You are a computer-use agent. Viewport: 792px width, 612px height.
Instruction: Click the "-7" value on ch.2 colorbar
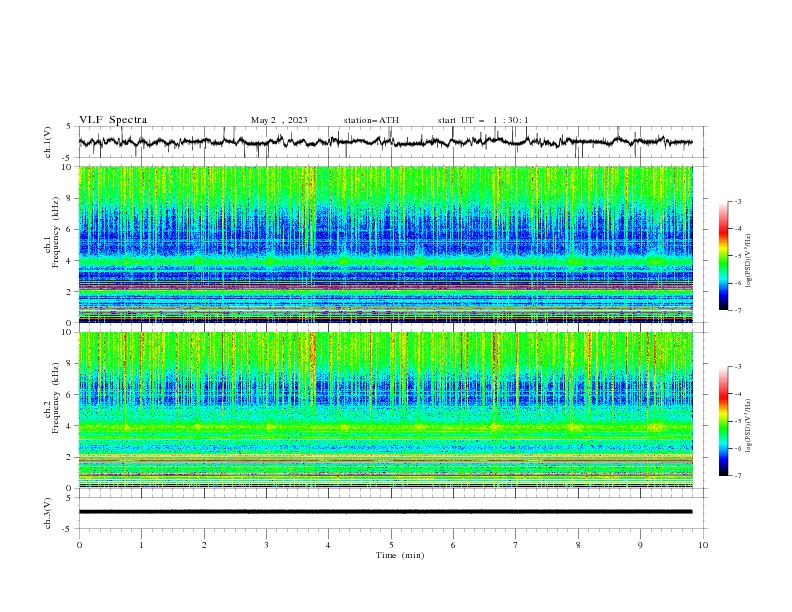tap(737, 476)
